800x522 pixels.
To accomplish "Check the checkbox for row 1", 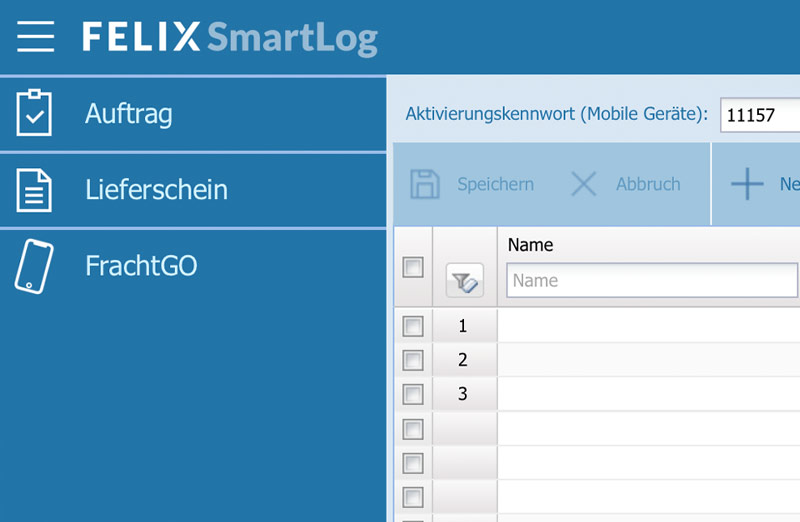I will (x=412, y=326).
